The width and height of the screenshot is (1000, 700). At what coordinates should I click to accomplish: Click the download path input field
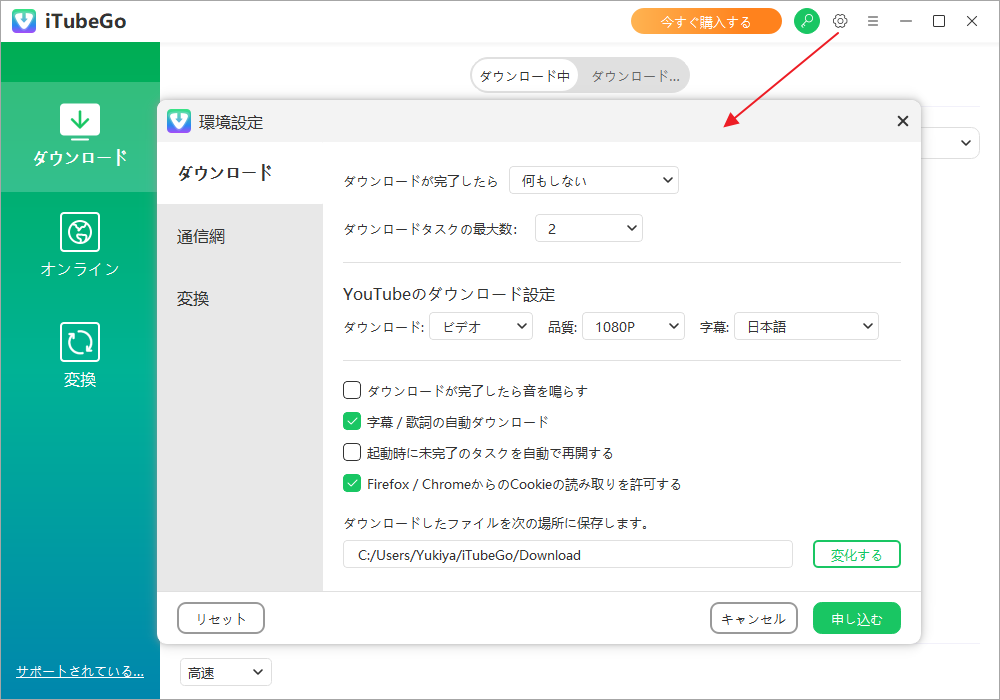(x=568, y=554)
